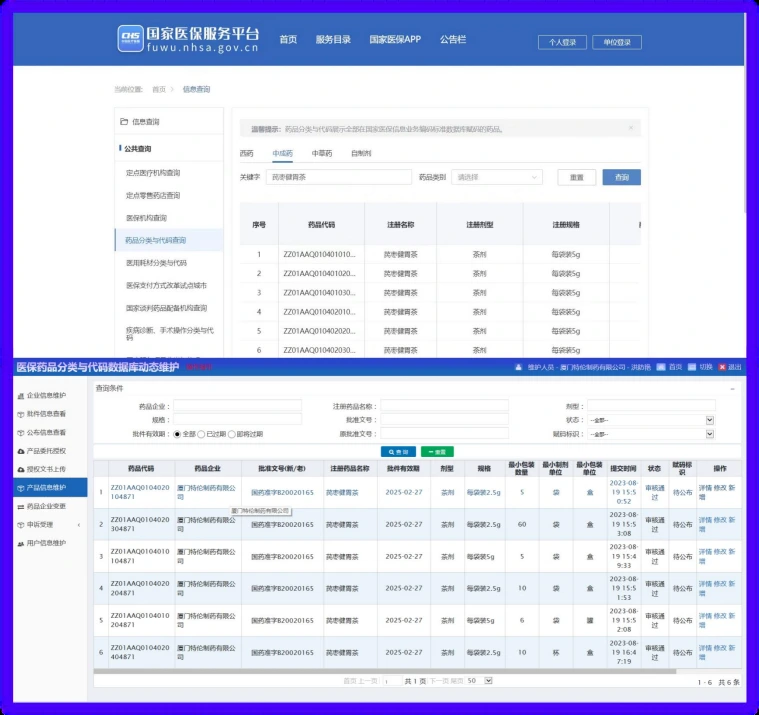Collapse the 查询条件 panel with the minus icon
This screenshot has height=715, width=759.
pyautogui.click(x=732, y=389)
